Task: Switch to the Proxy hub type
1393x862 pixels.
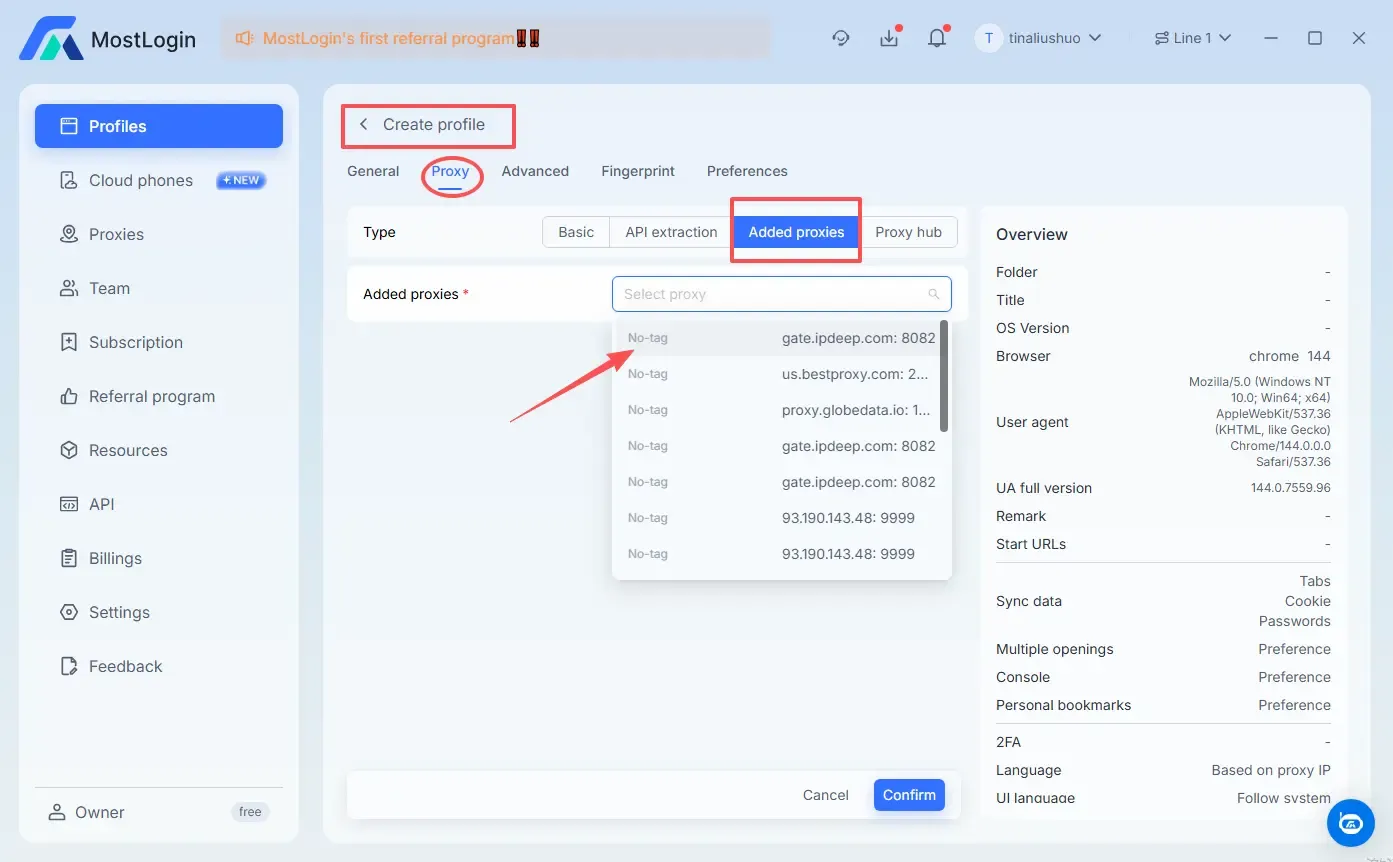Action: (x=908, y=232)
